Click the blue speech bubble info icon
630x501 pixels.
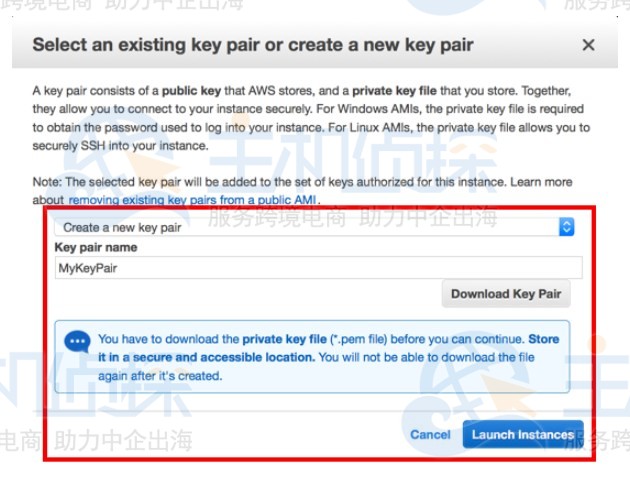point(77,342)
